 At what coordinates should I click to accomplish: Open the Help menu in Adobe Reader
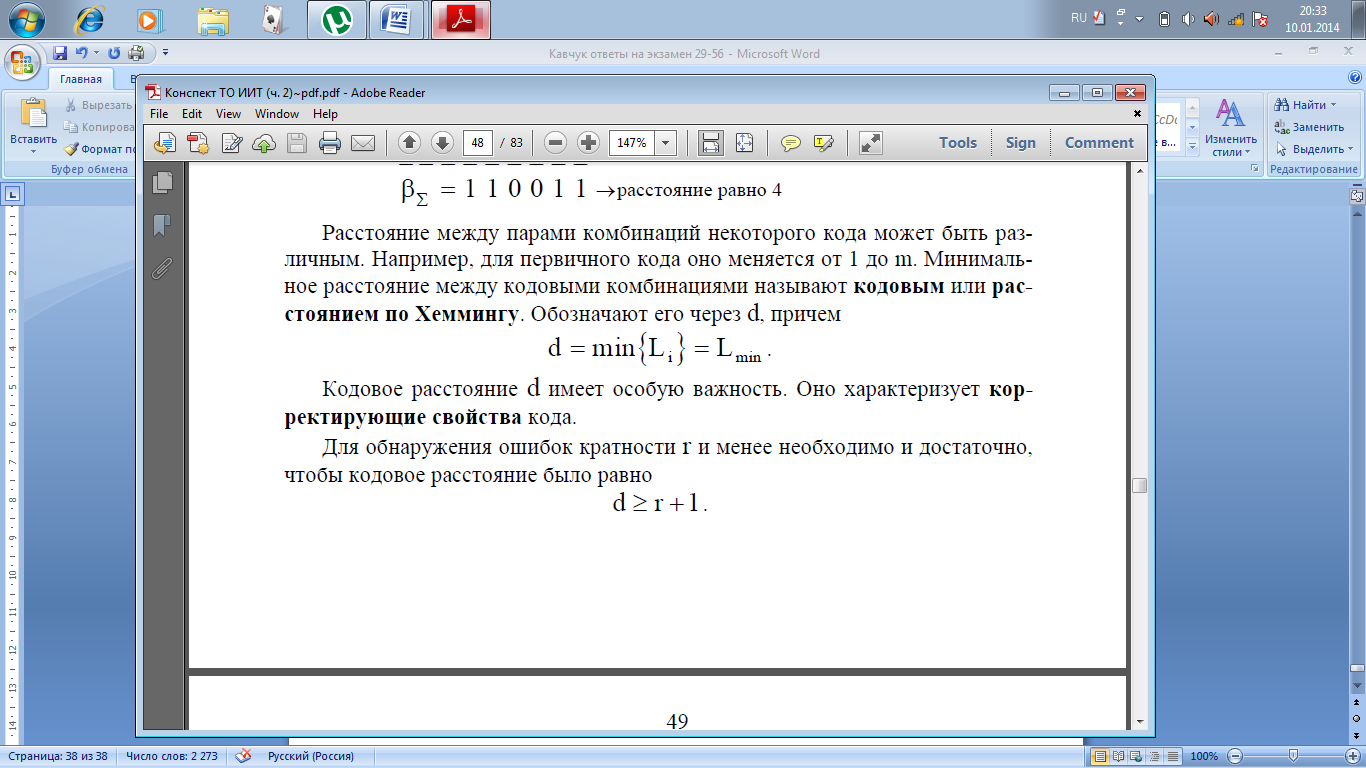coord(326,114)
